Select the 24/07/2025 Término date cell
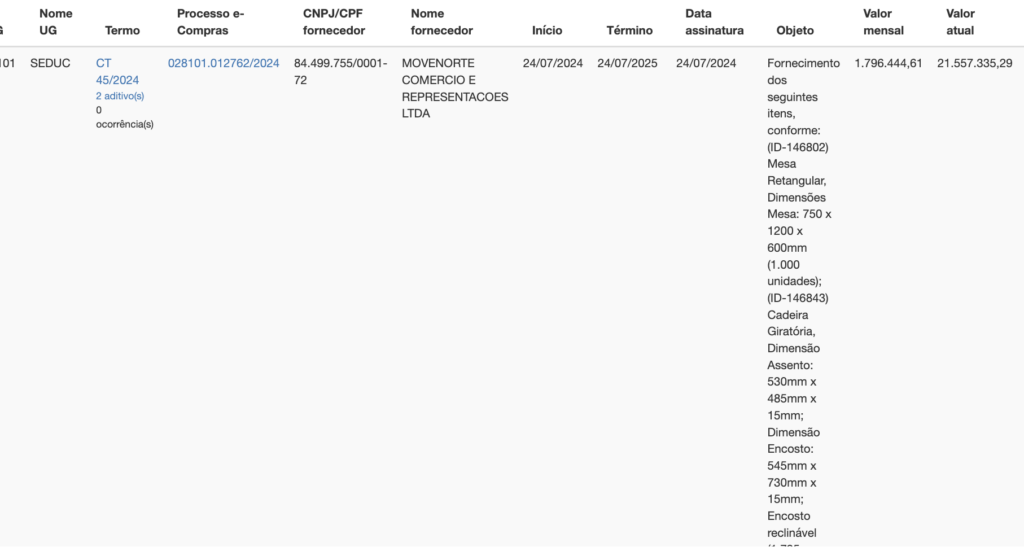This screenshot has height=560, width=1024. tap(627, 63)
